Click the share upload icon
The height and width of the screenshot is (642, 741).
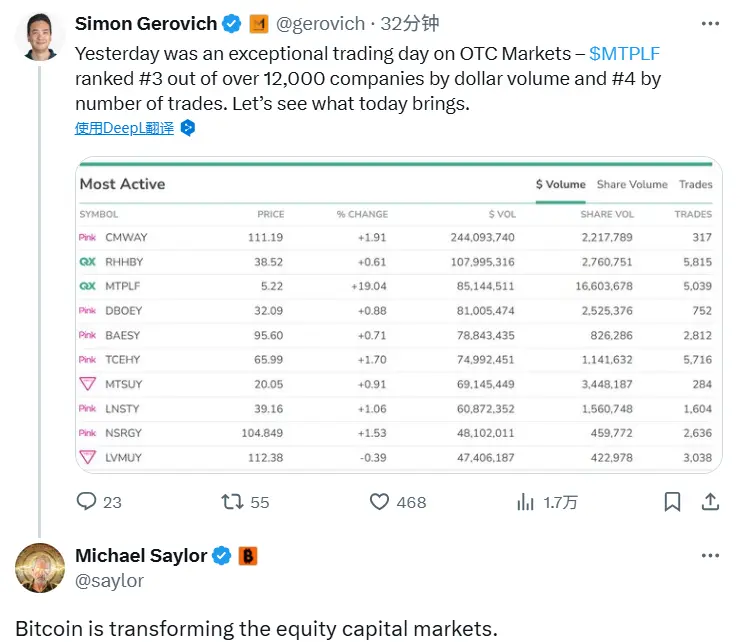[710, 502]
